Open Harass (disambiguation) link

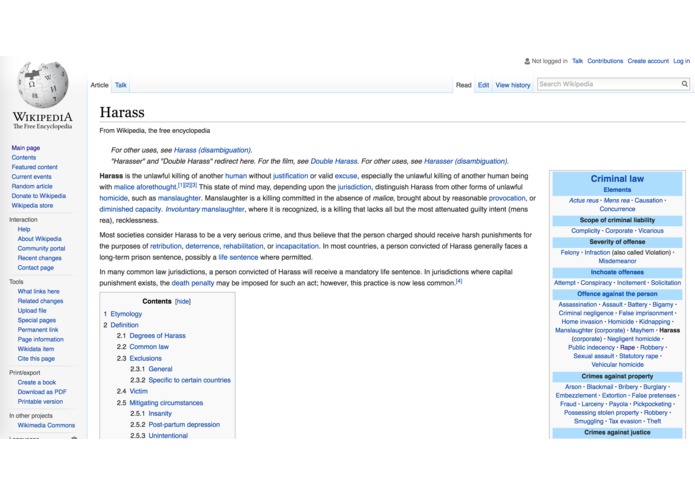(212, 150)
